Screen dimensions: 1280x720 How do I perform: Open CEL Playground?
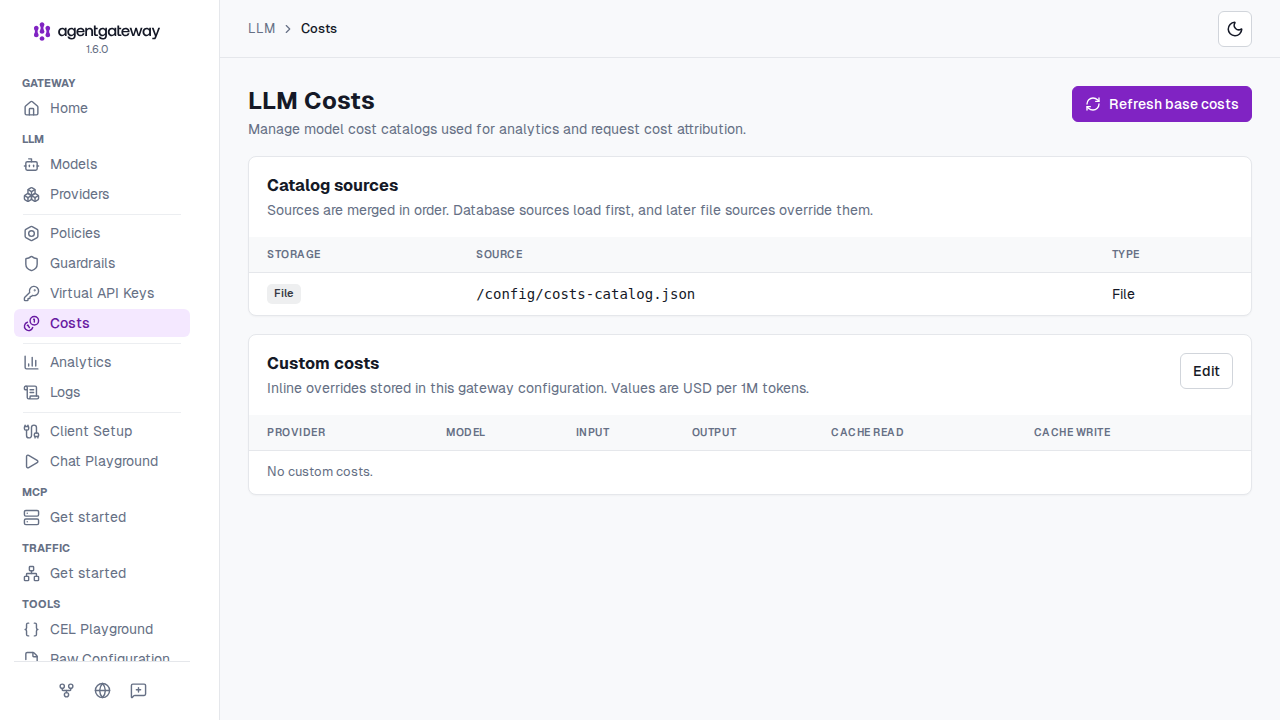tap(102, 629)
